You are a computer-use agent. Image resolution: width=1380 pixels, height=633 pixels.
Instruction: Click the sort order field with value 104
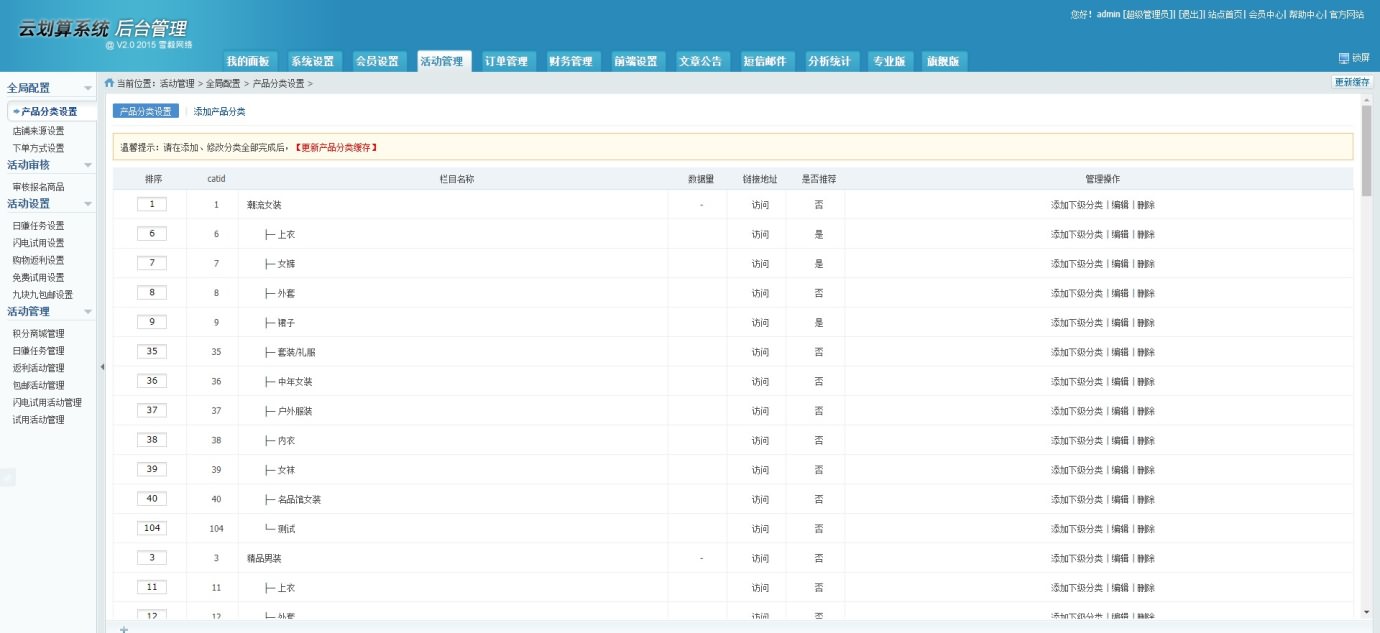[152, 528]
